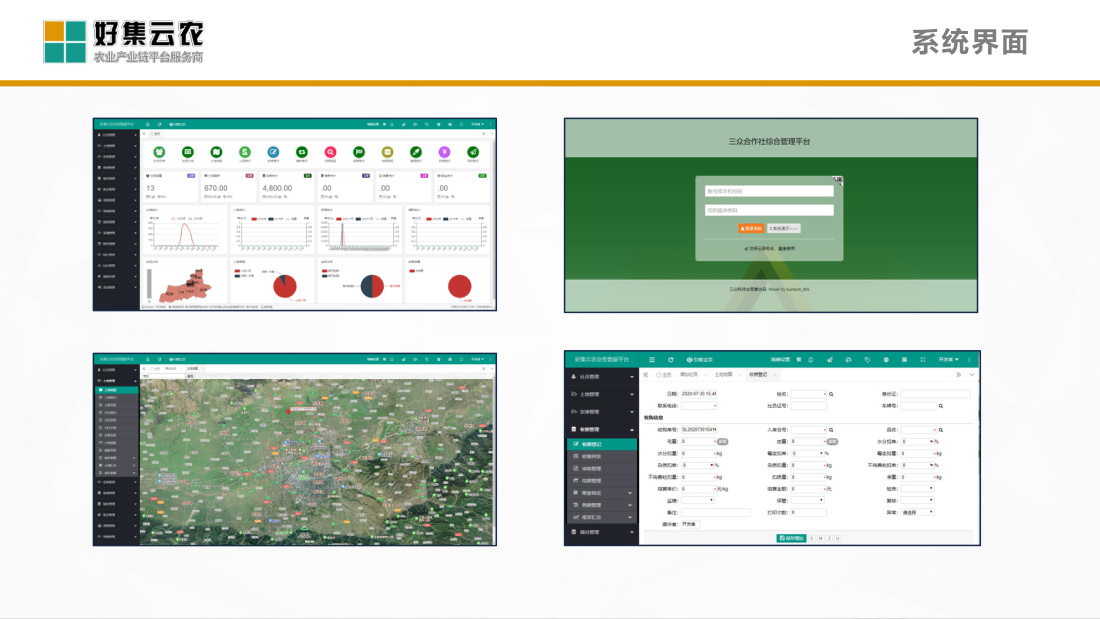
Task: Switch to the 增加社员 tab in form window
Action: pyautogui.click(x=689, y=375)
